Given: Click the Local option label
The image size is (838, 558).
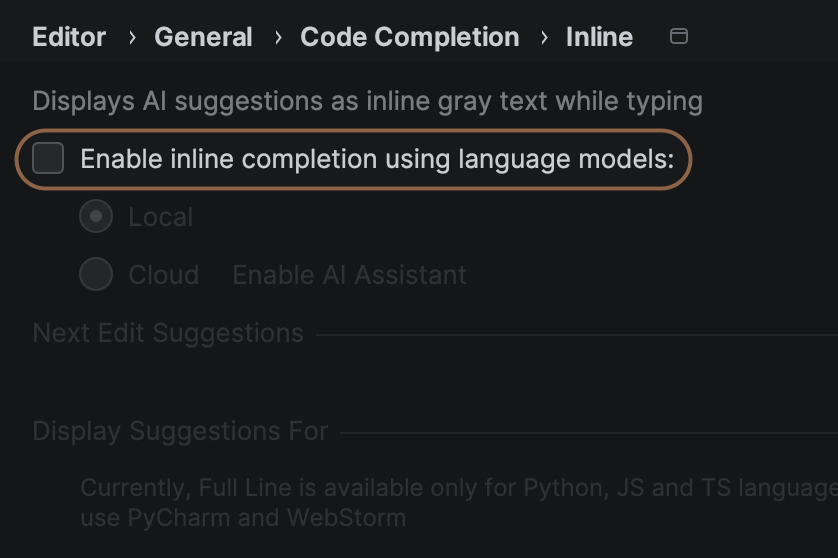Looking at the screenshot, I should click(160, 217).
